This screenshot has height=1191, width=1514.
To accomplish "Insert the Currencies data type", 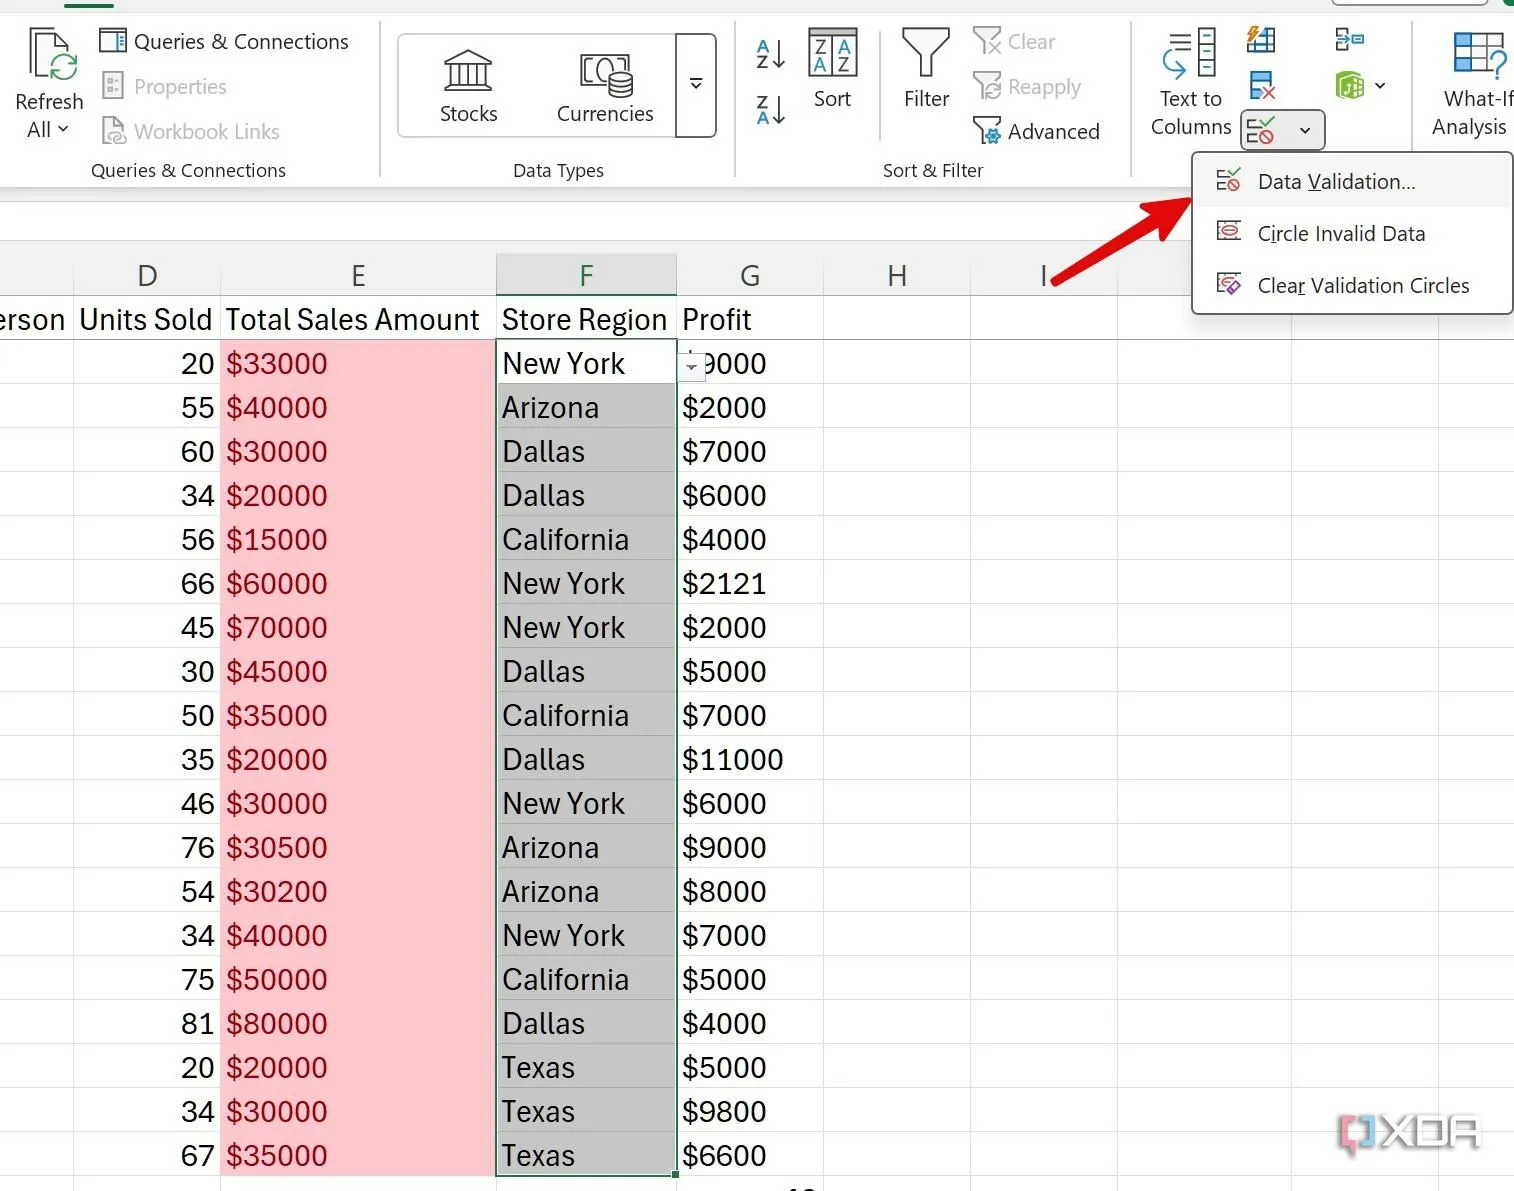I will tap(604, 87).
